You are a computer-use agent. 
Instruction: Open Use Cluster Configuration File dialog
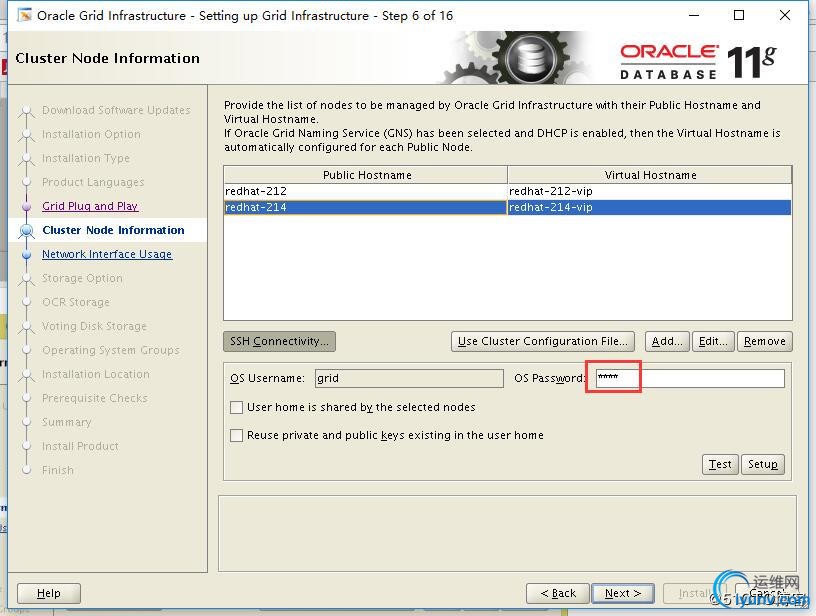coord(543,341)
